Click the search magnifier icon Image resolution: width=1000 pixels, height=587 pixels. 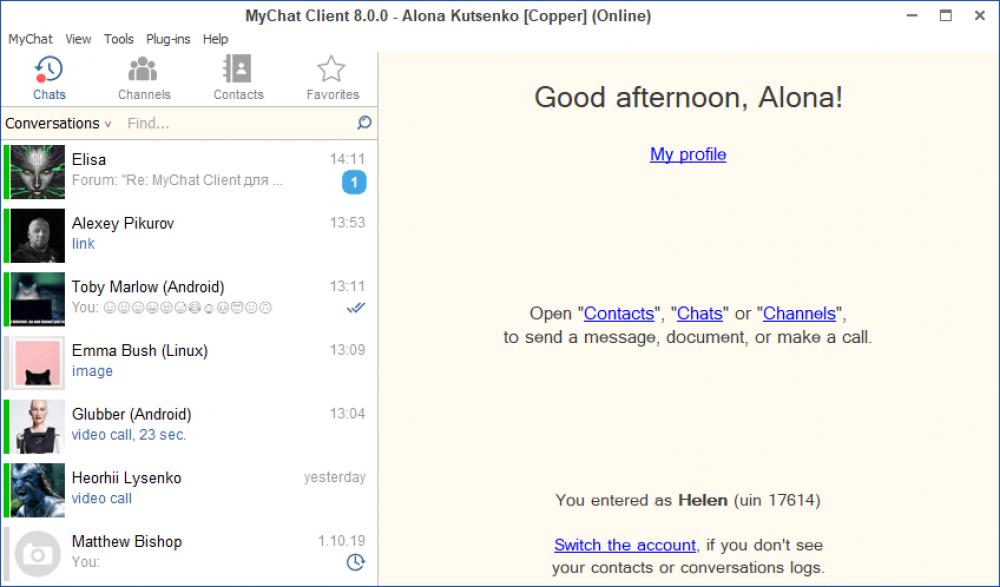(x=364, y=123)
